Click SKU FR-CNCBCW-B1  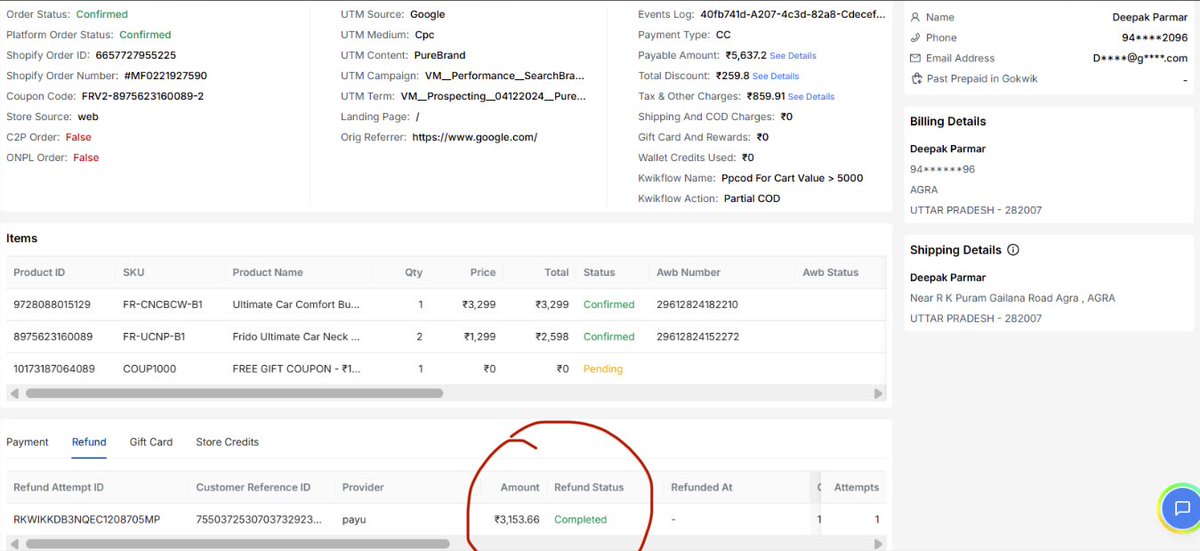click(164, 304)
